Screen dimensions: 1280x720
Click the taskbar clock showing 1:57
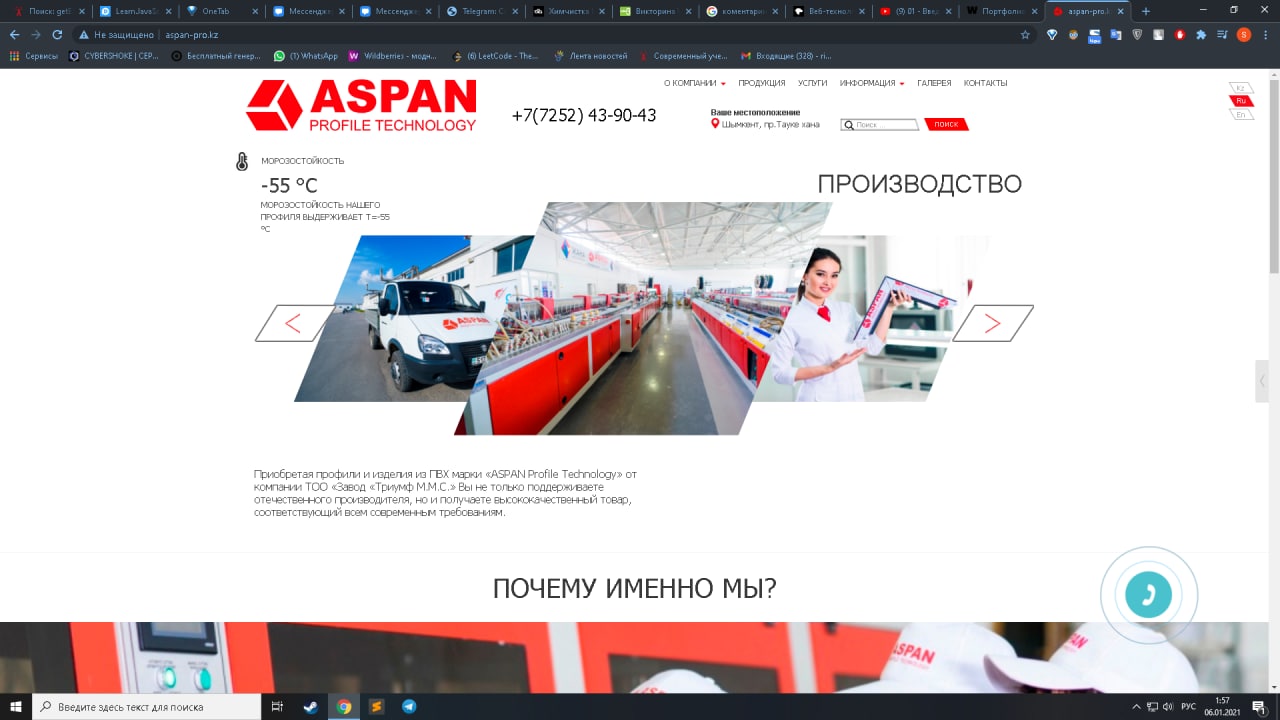click(x=1222, y=706)
